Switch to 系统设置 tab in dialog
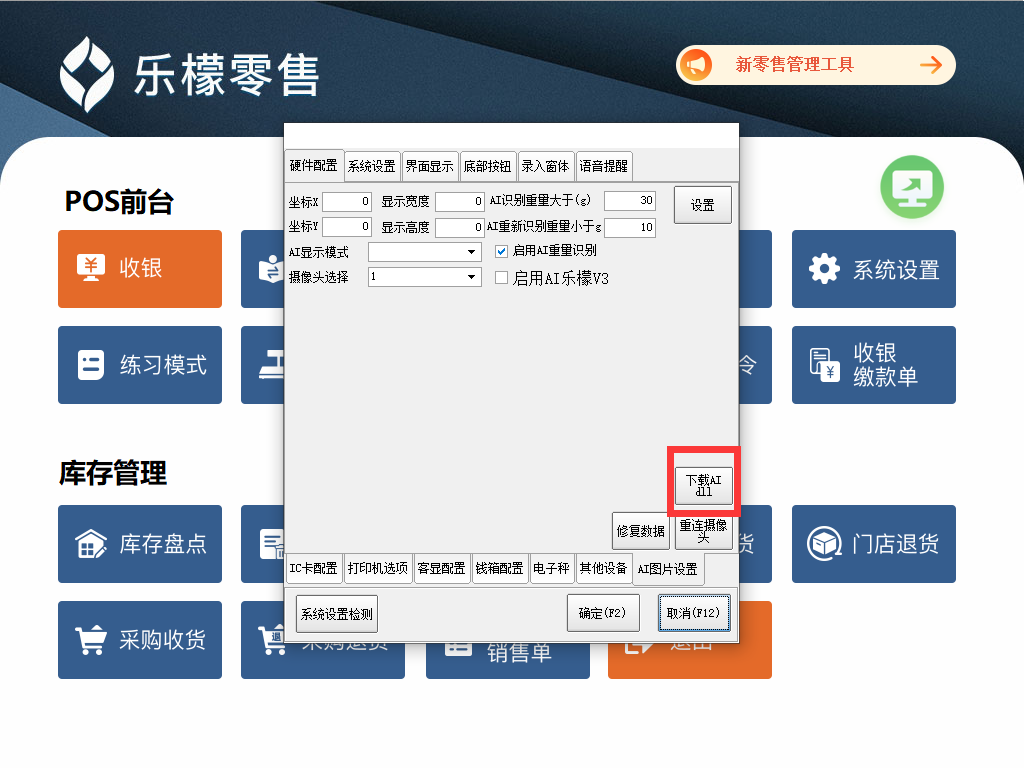This screenshot has height=768, width=1024. [372, 167]
